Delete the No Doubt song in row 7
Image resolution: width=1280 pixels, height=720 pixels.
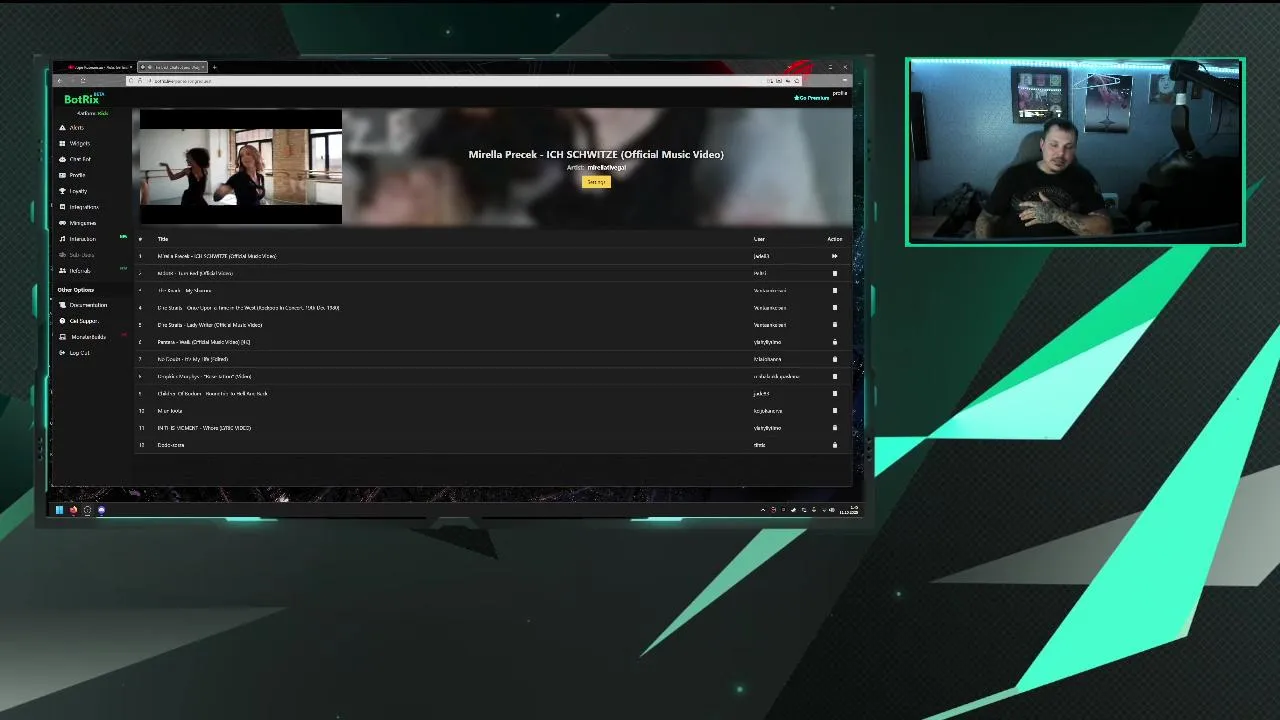(x=835, y=359)
